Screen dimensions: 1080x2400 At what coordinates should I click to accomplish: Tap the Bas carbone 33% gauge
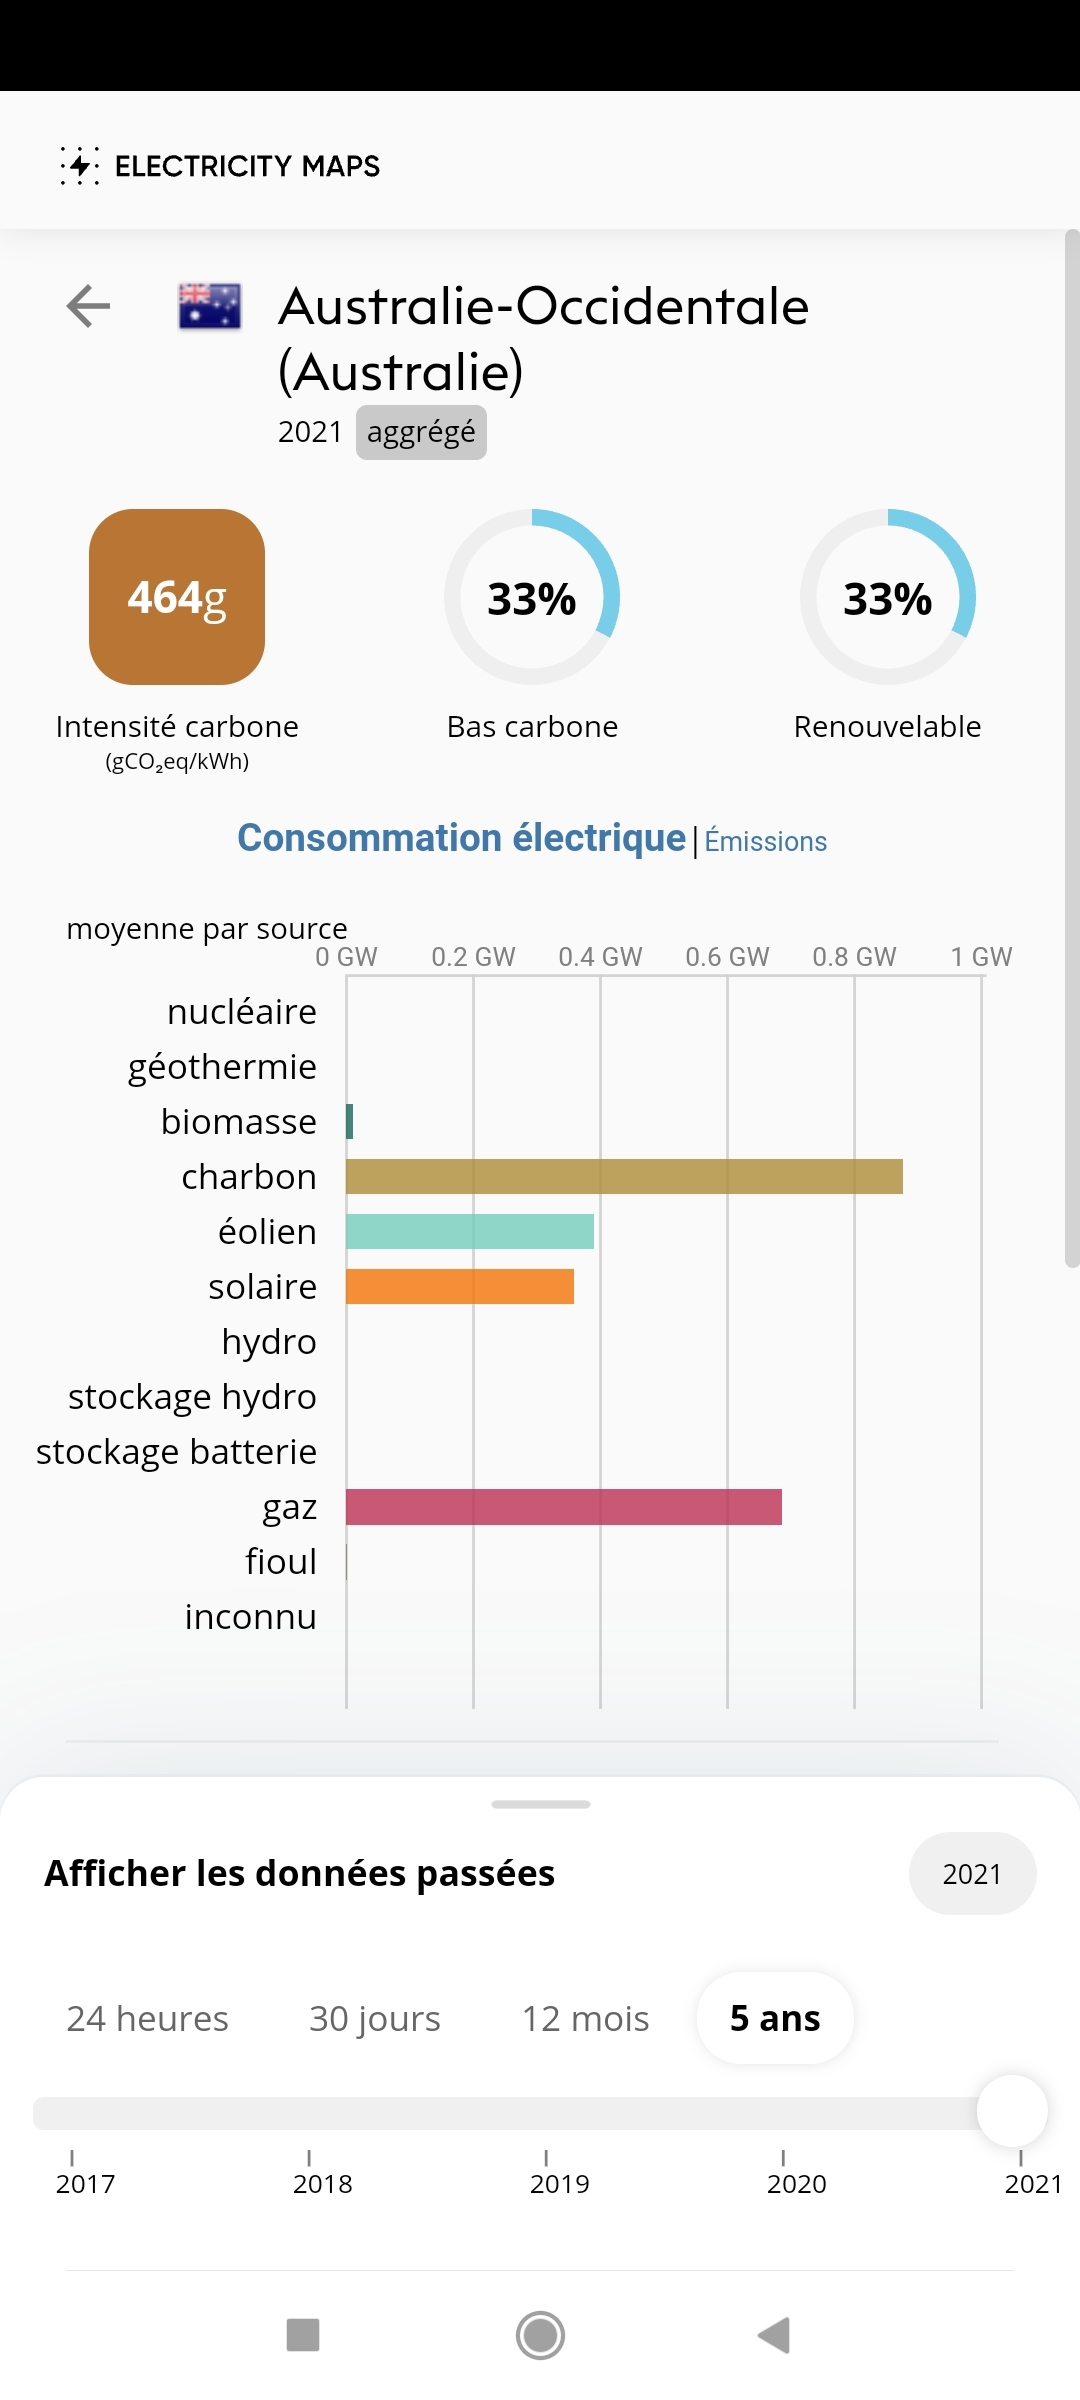coord(532,597)
